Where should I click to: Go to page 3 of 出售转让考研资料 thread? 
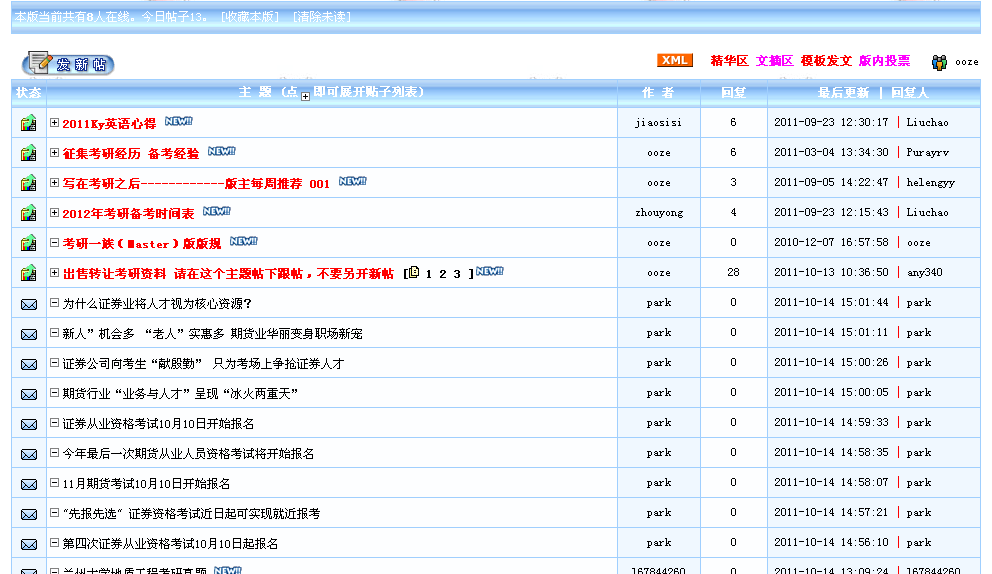point(457,274)
